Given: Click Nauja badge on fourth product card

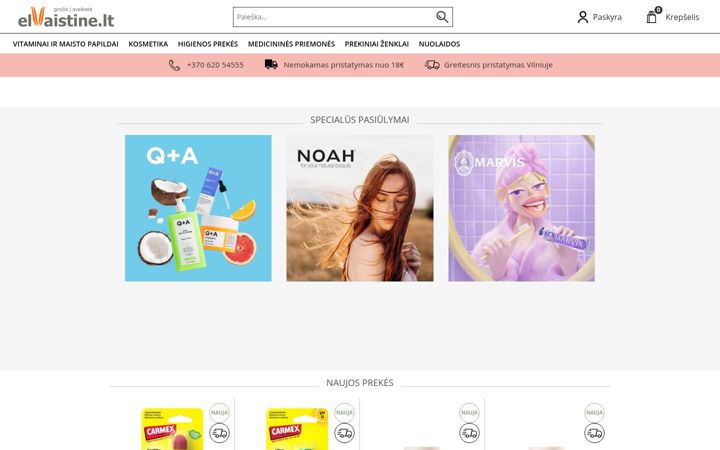Looking at the screenshot, I should [x=594, y=412].
